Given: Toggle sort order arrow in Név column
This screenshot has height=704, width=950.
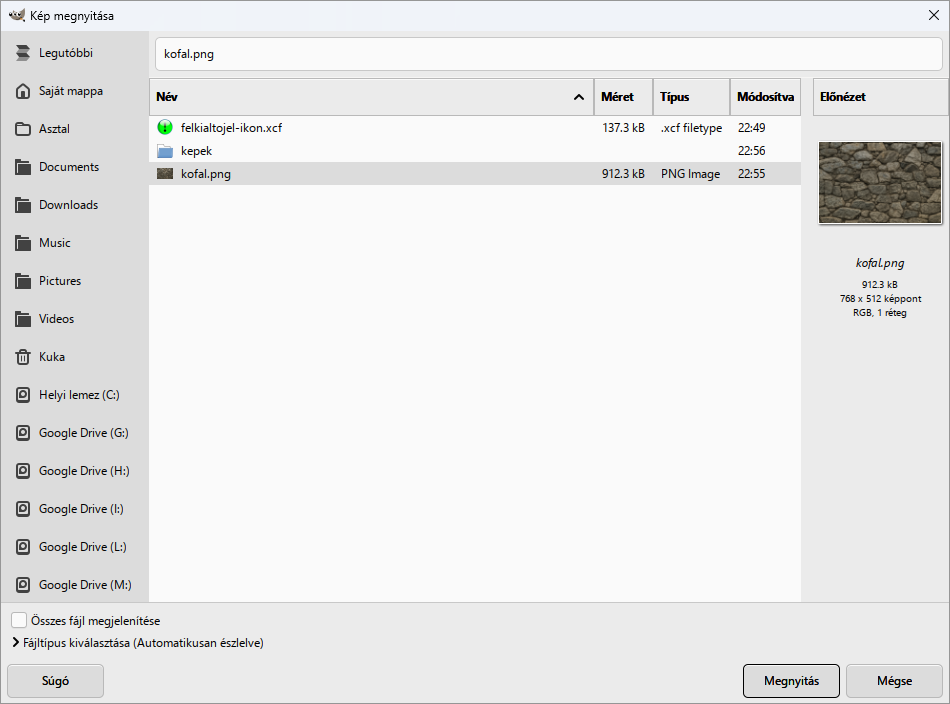Looking at the screenshot, I should 579,97.
